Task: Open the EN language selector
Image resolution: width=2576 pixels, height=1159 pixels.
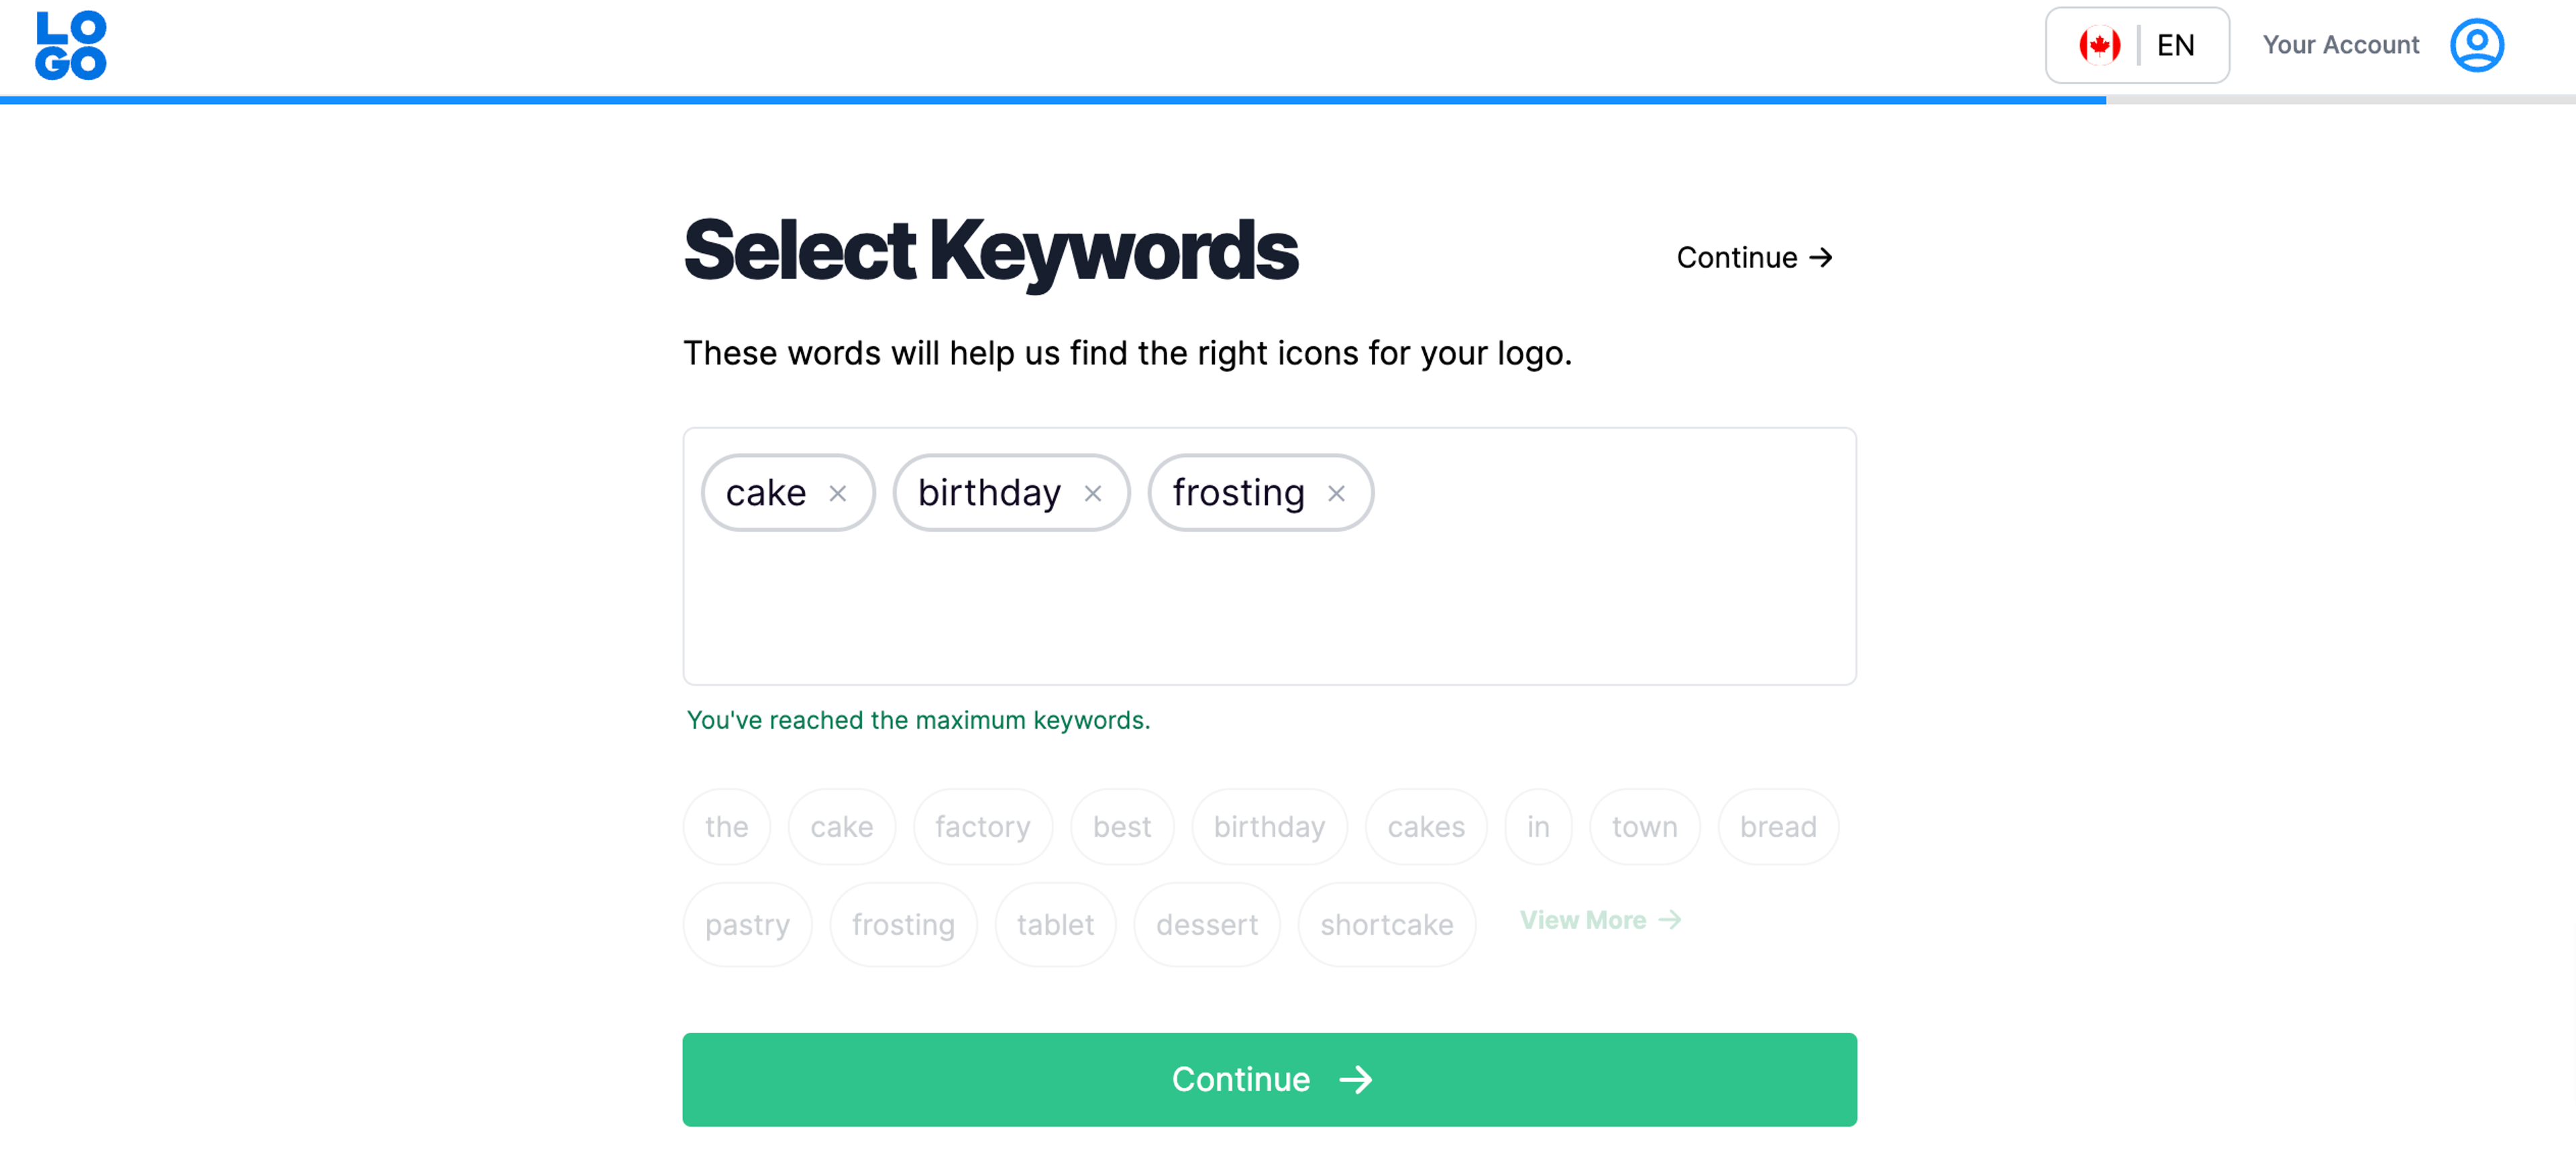Action: tap(2175, 45)
